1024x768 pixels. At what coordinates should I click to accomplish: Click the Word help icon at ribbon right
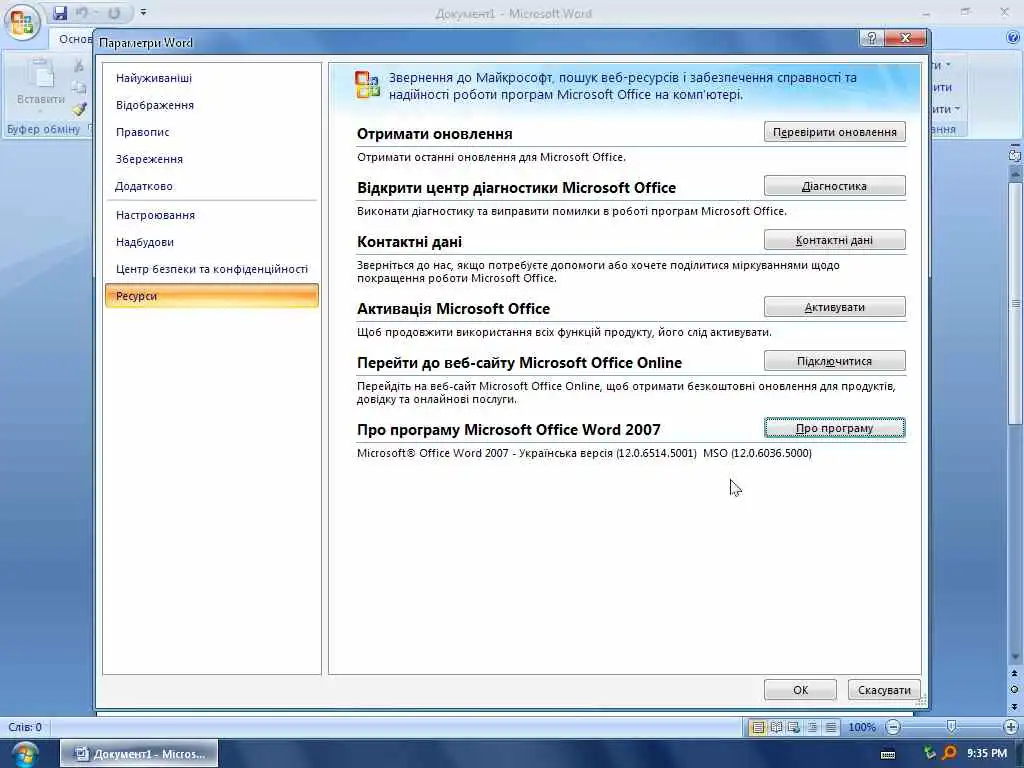tap(1013, 38)
